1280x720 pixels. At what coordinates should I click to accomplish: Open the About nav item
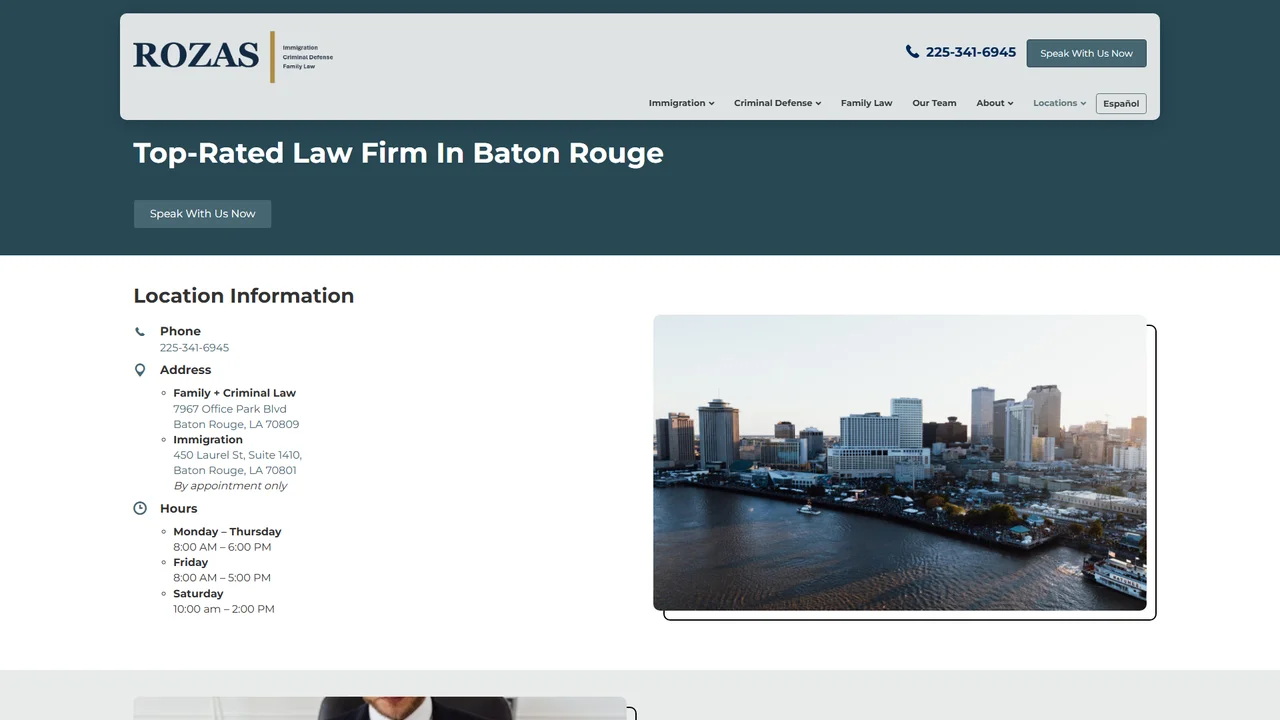pos(990,103)
